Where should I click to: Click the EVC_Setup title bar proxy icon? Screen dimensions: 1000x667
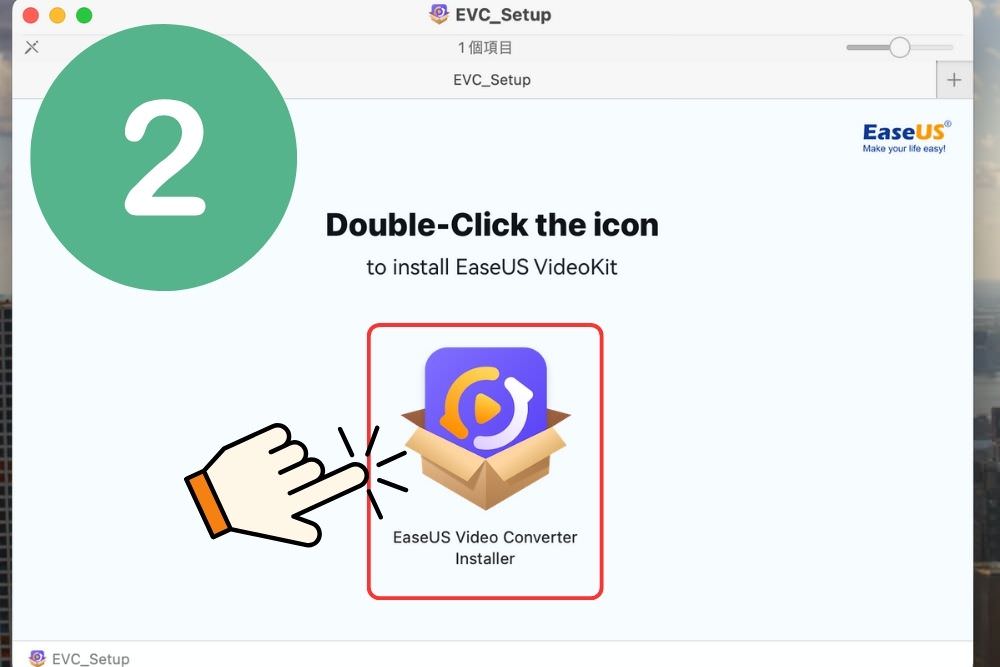(439, 13)
